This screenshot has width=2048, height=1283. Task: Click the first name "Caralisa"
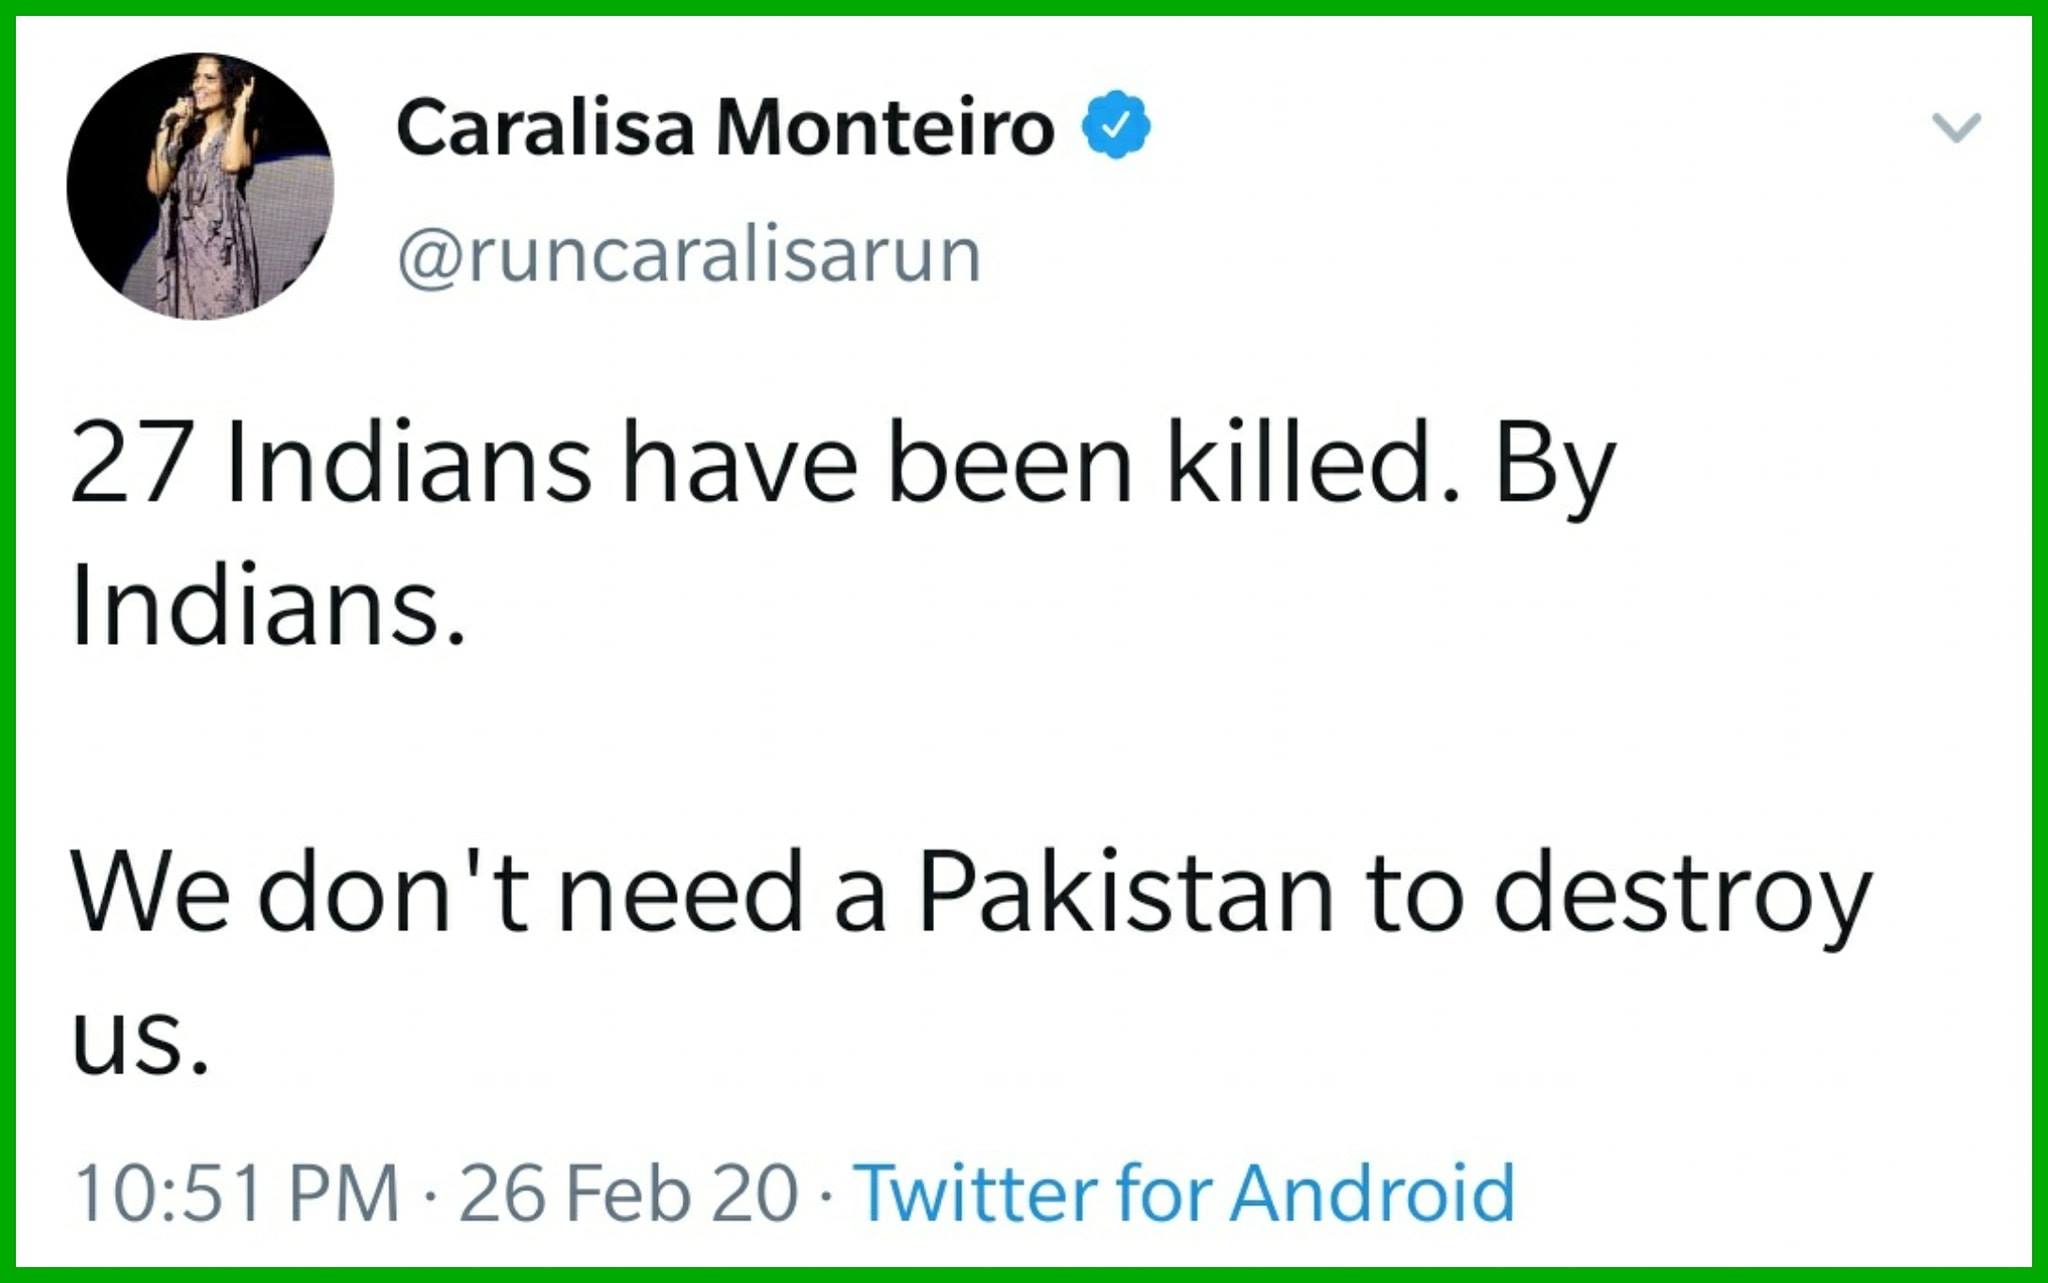pos(545,128)
